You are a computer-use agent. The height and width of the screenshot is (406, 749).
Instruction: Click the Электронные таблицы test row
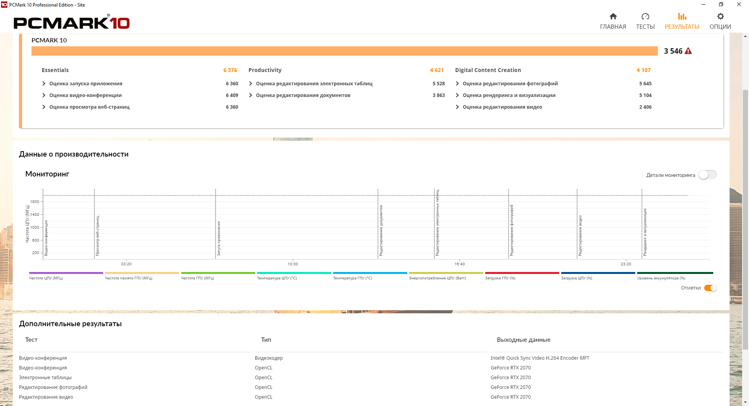click(45, 378)
